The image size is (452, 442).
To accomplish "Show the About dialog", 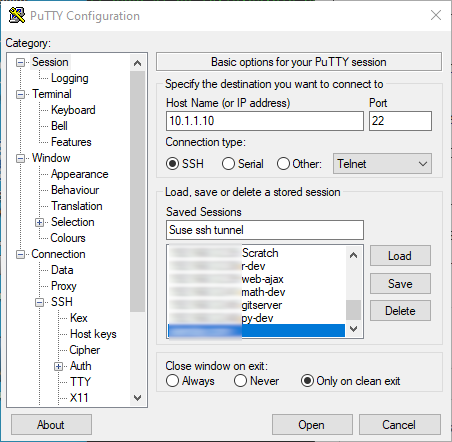I will 51,425.
